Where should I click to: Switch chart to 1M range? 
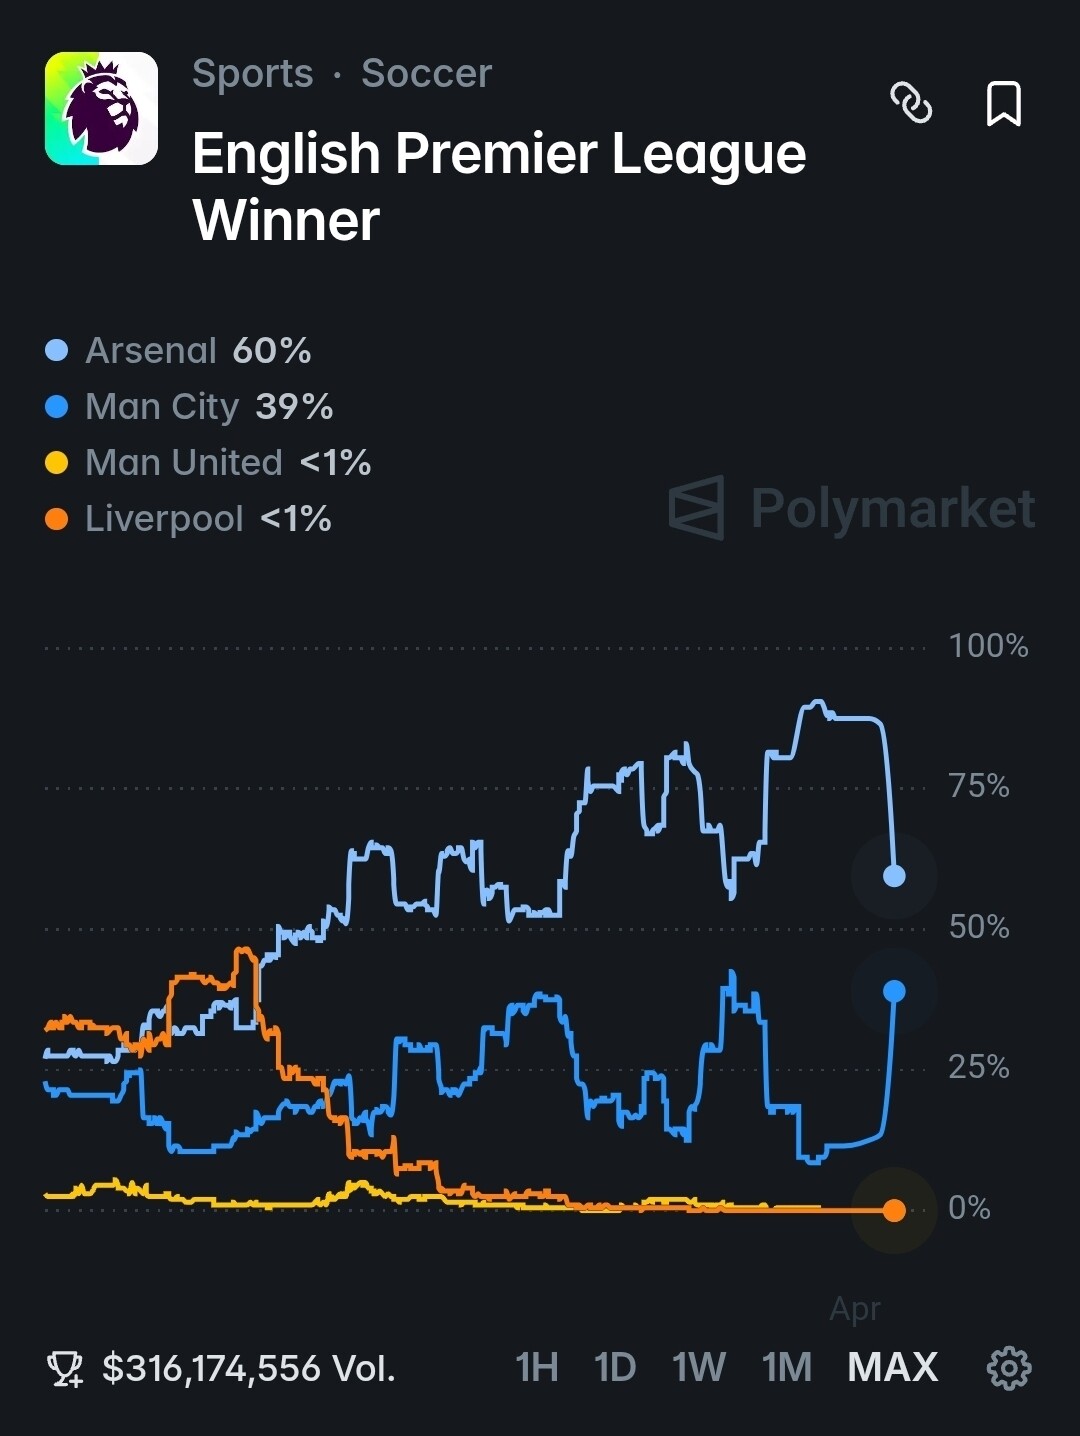(787, 1367)
